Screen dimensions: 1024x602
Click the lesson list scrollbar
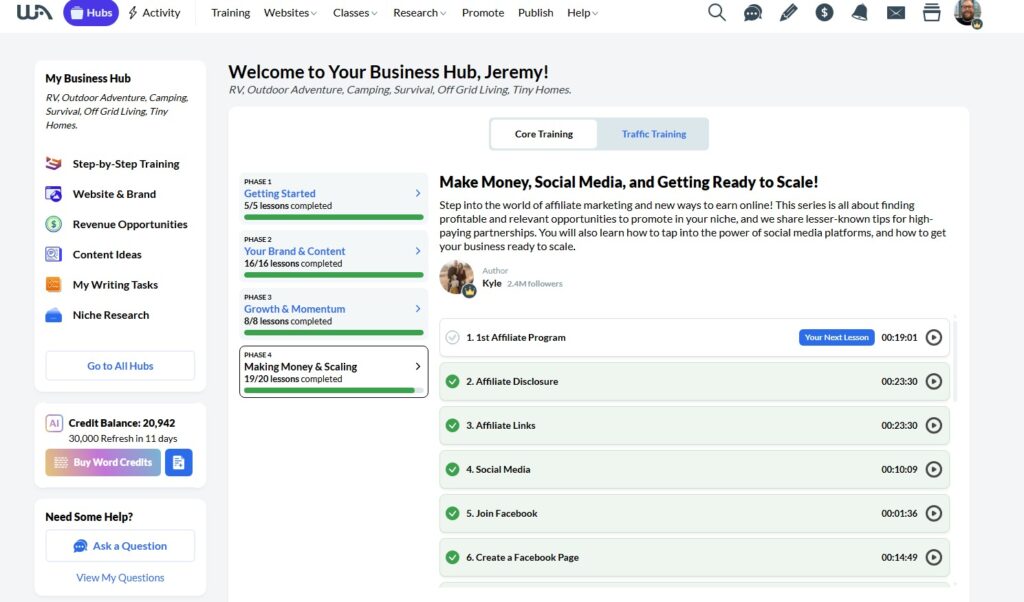click(955, 359)
